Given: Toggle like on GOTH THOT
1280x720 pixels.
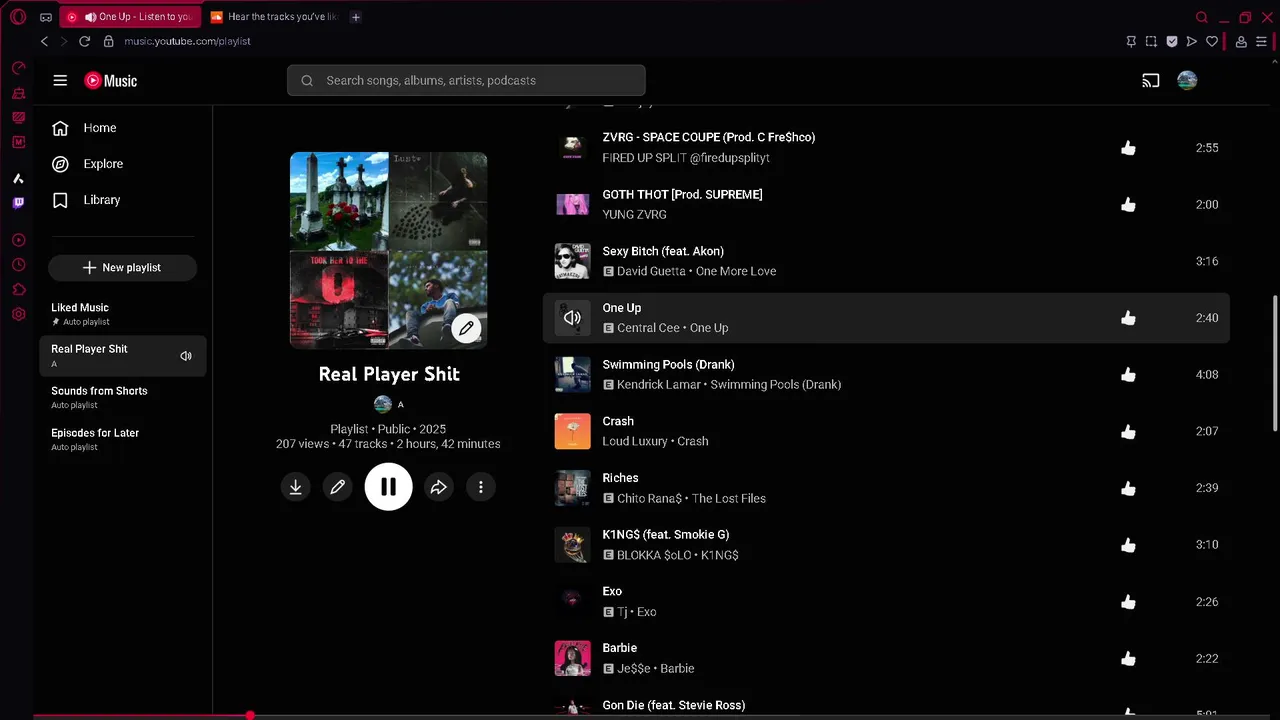Looking at the screenshot, I should click(x=1128, y=204).
